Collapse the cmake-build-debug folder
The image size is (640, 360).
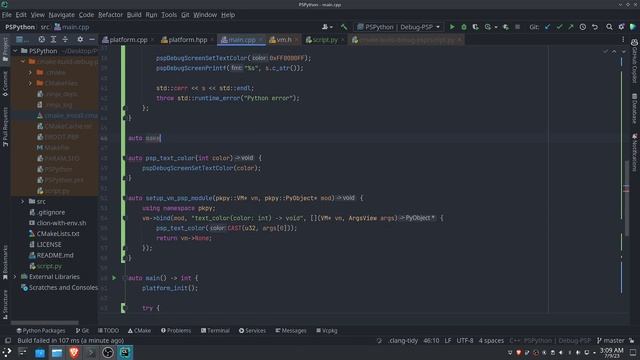[x=22, y=62]
